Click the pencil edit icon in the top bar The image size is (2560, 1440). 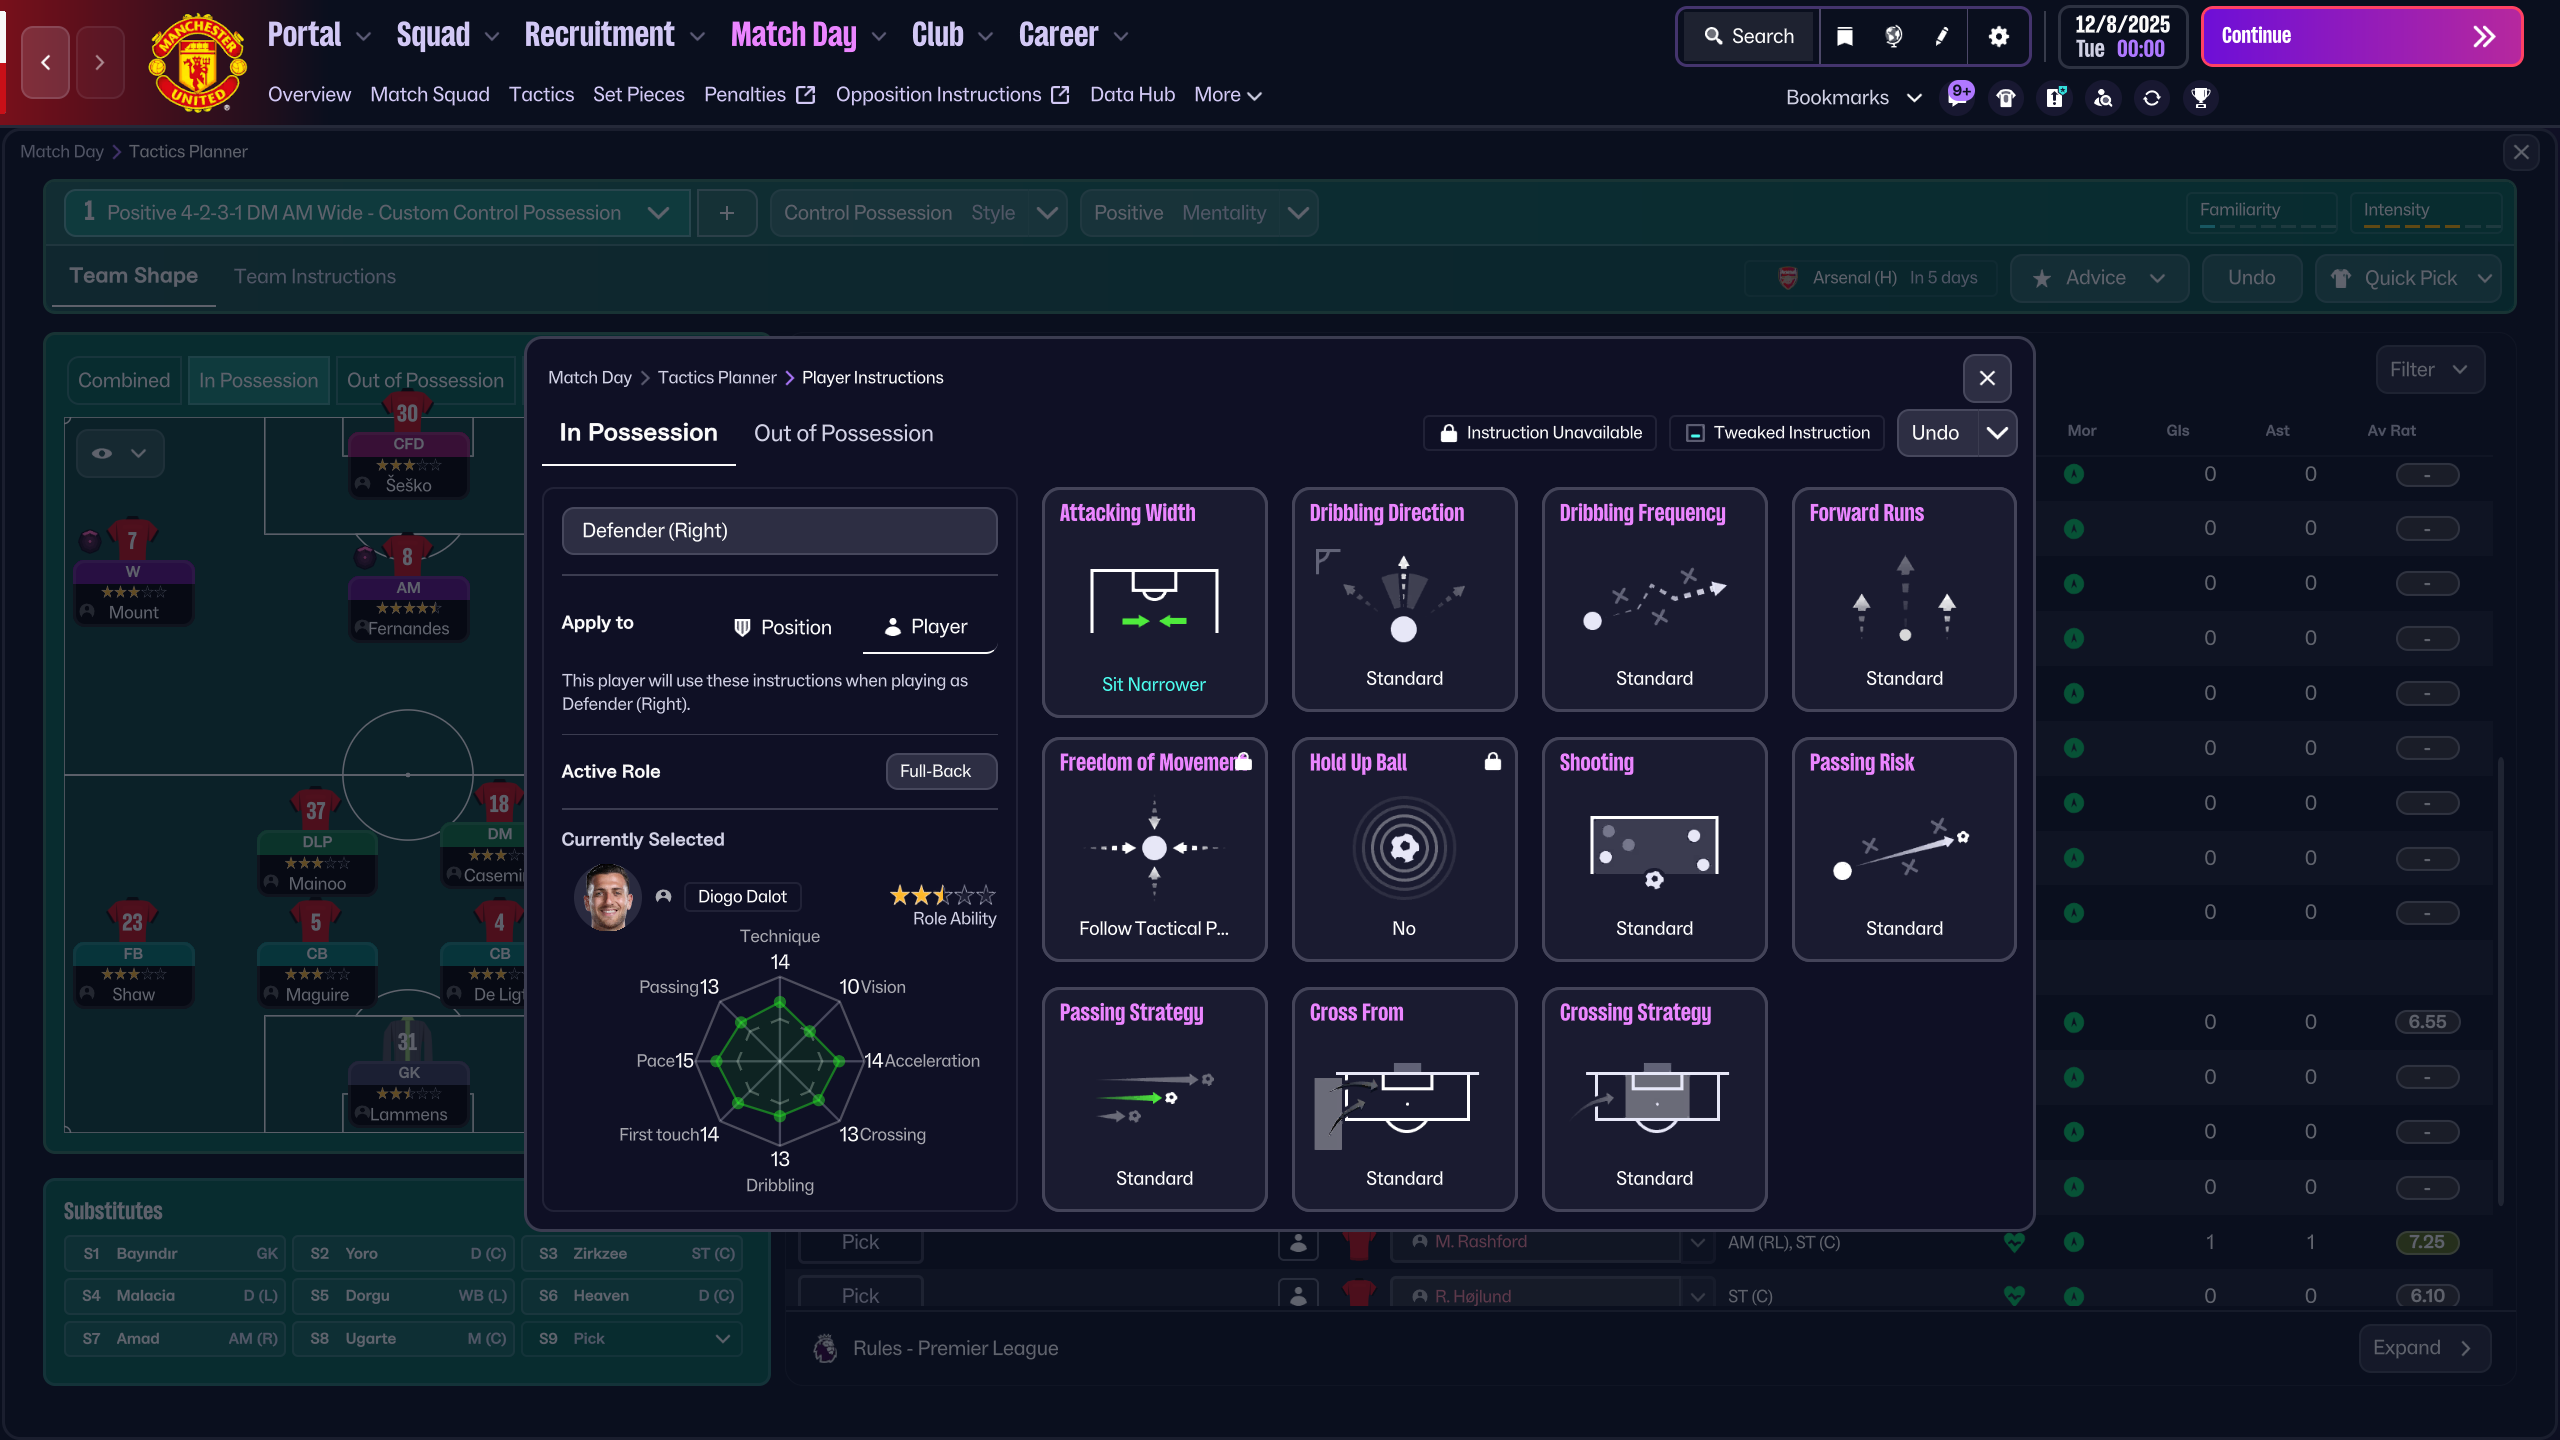pos(1942,37)
